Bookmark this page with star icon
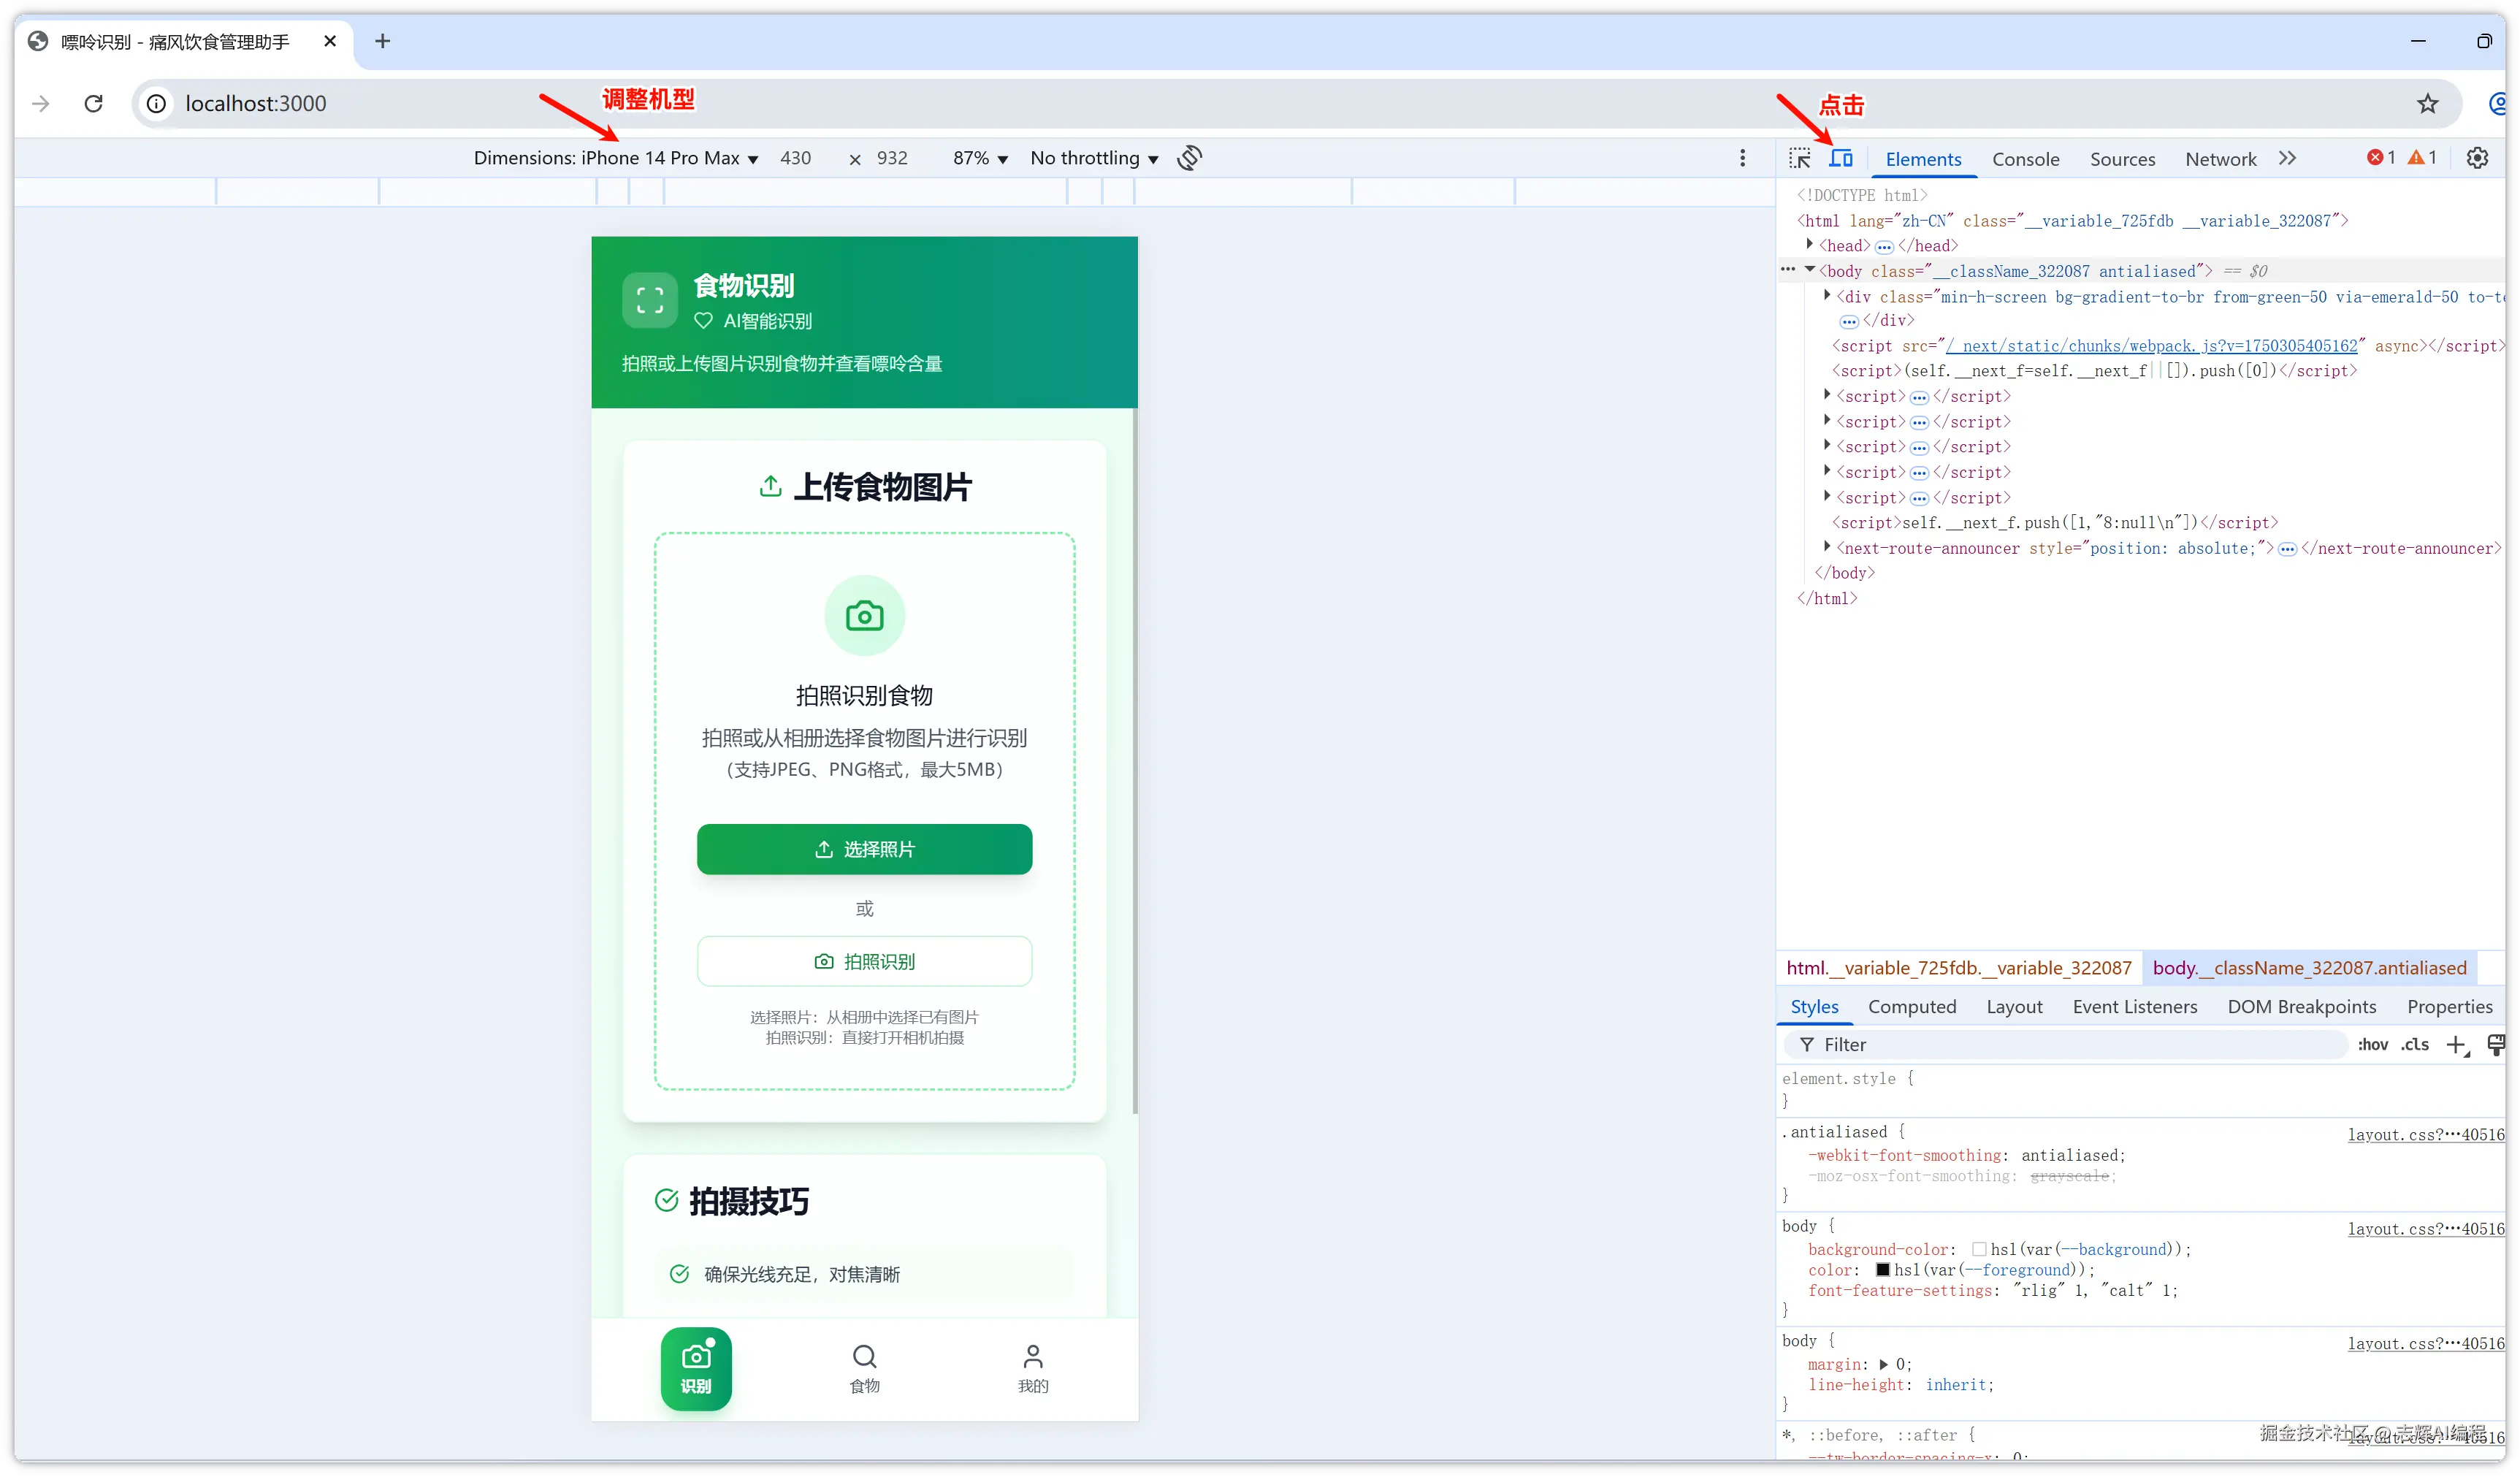 point(2428,104)
